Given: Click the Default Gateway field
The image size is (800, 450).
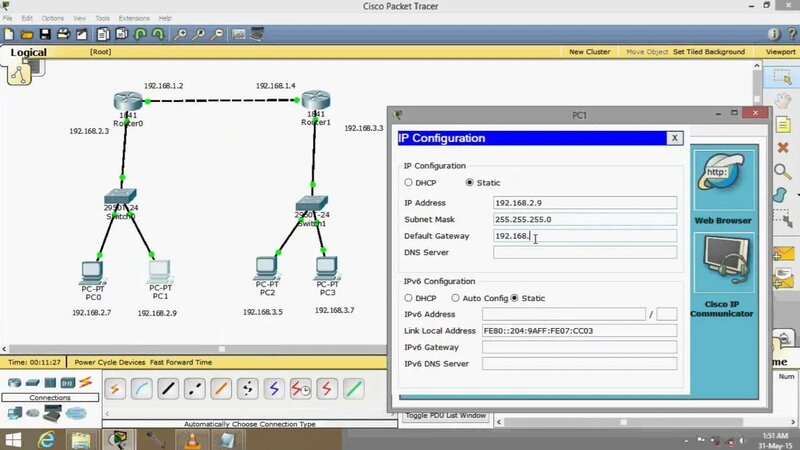Looking at the screenshot, I should tap(585, 236).
